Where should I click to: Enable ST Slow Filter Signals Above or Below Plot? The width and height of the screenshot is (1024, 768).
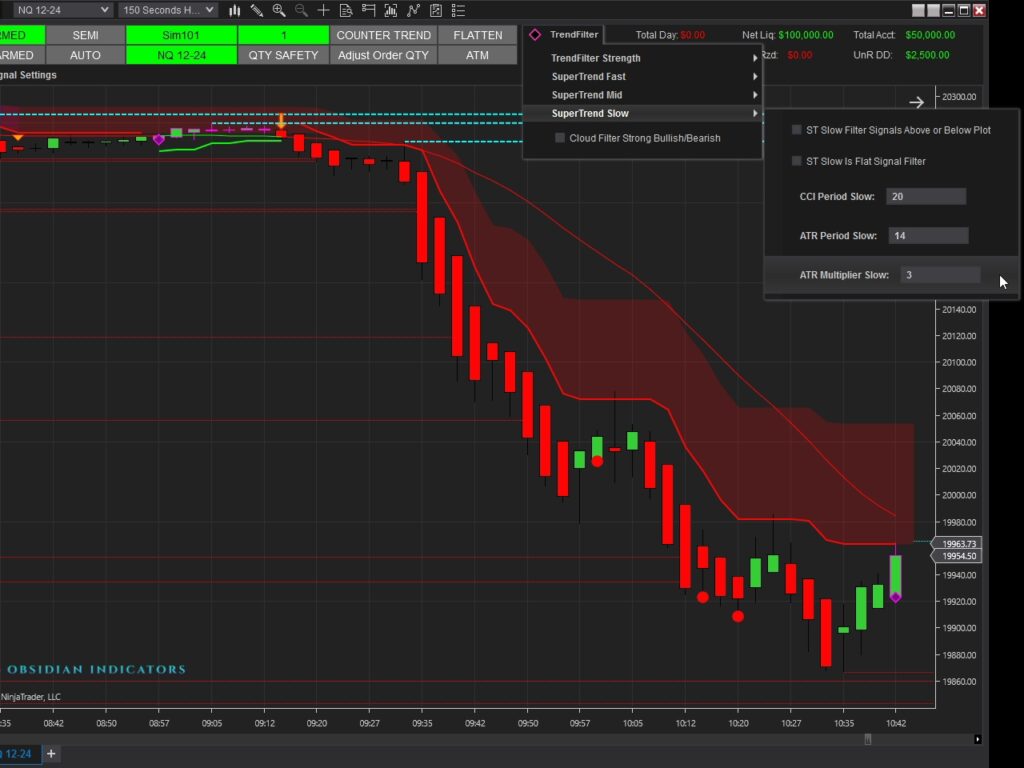pyautogui.click(x=797, y=130)
